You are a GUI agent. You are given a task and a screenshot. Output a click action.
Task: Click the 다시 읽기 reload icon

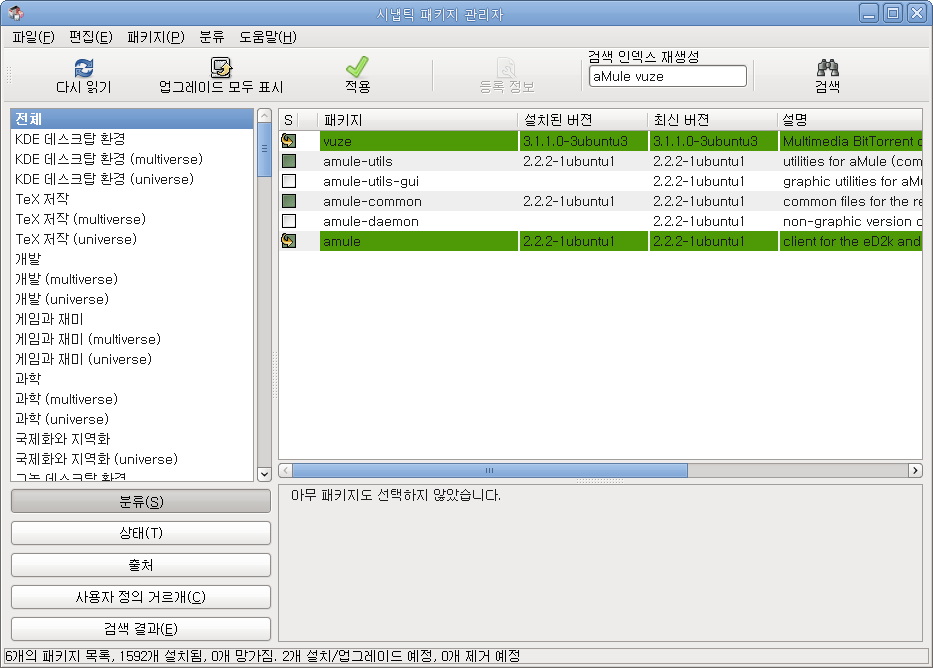coord(84,68)
